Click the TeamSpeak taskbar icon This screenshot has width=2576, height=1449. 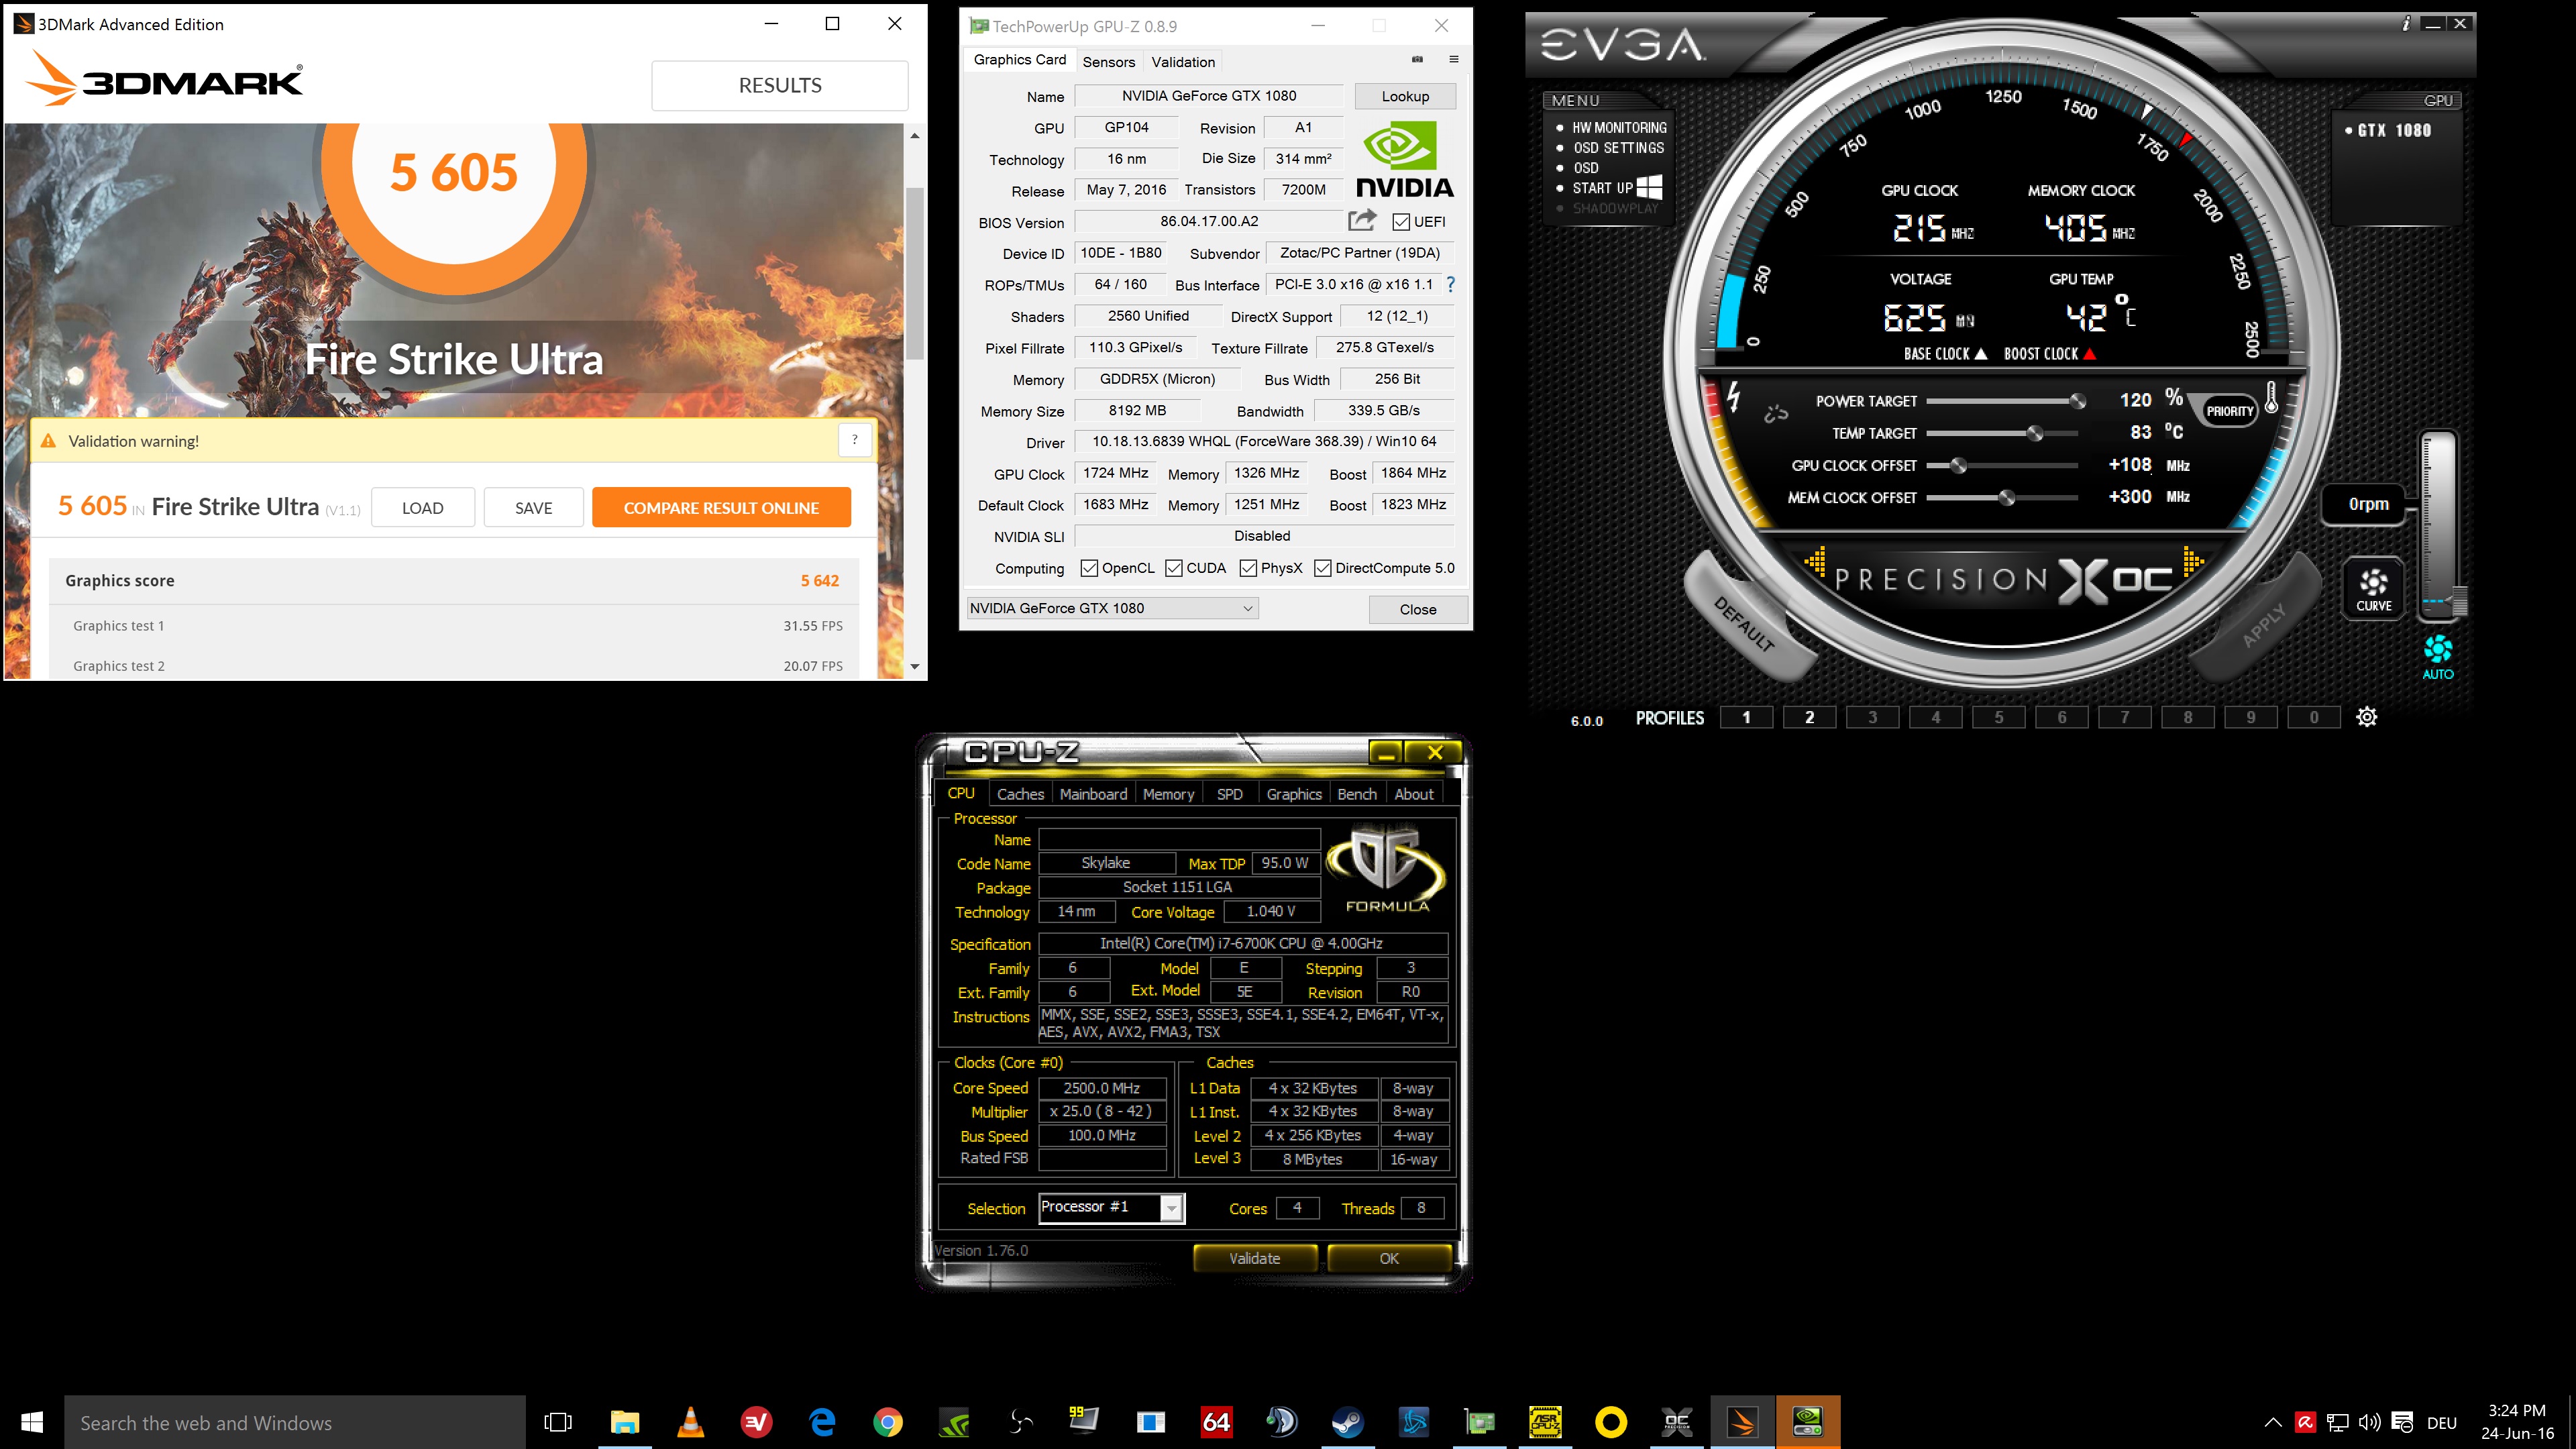tap(1282, 1421)
